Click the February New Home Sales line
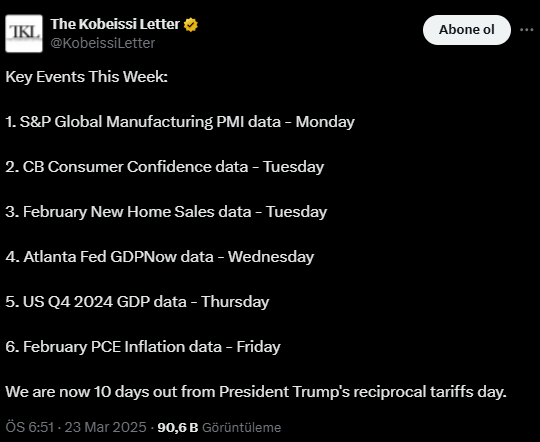The image size is (540, 442). click(x=166, y=212)
